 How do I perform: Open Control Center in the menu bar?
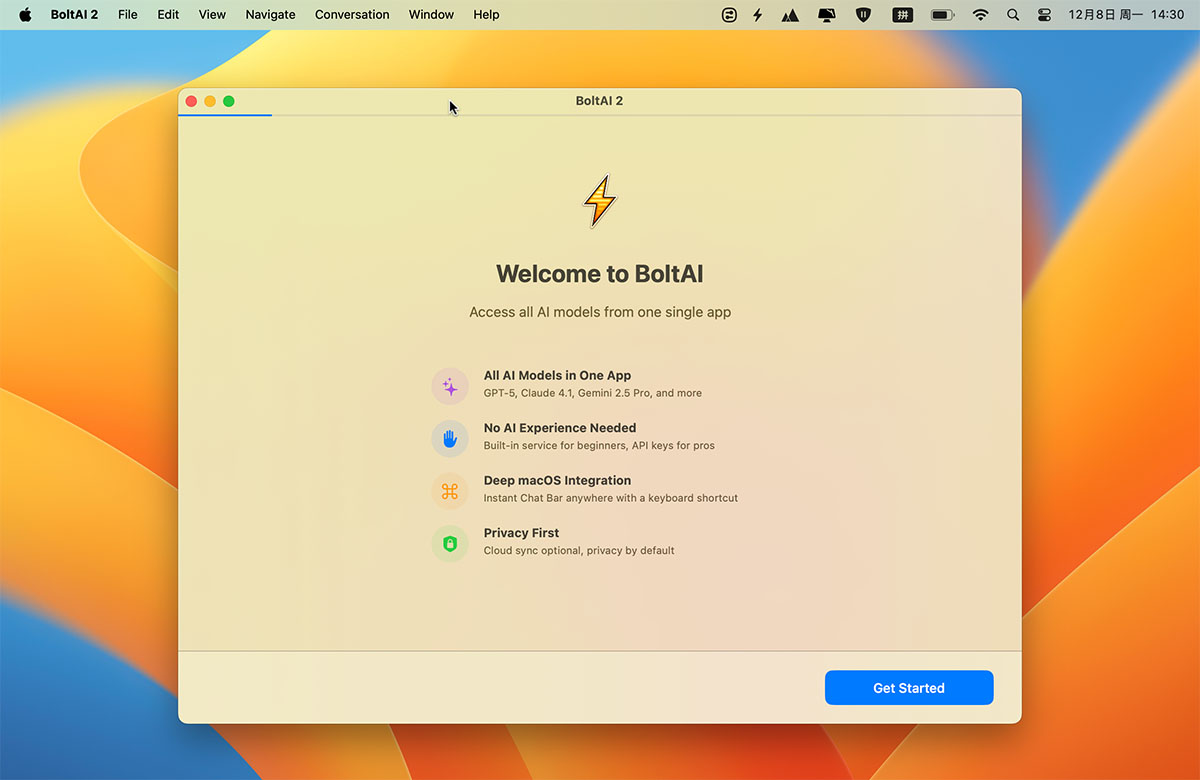tap(1045, 15)
